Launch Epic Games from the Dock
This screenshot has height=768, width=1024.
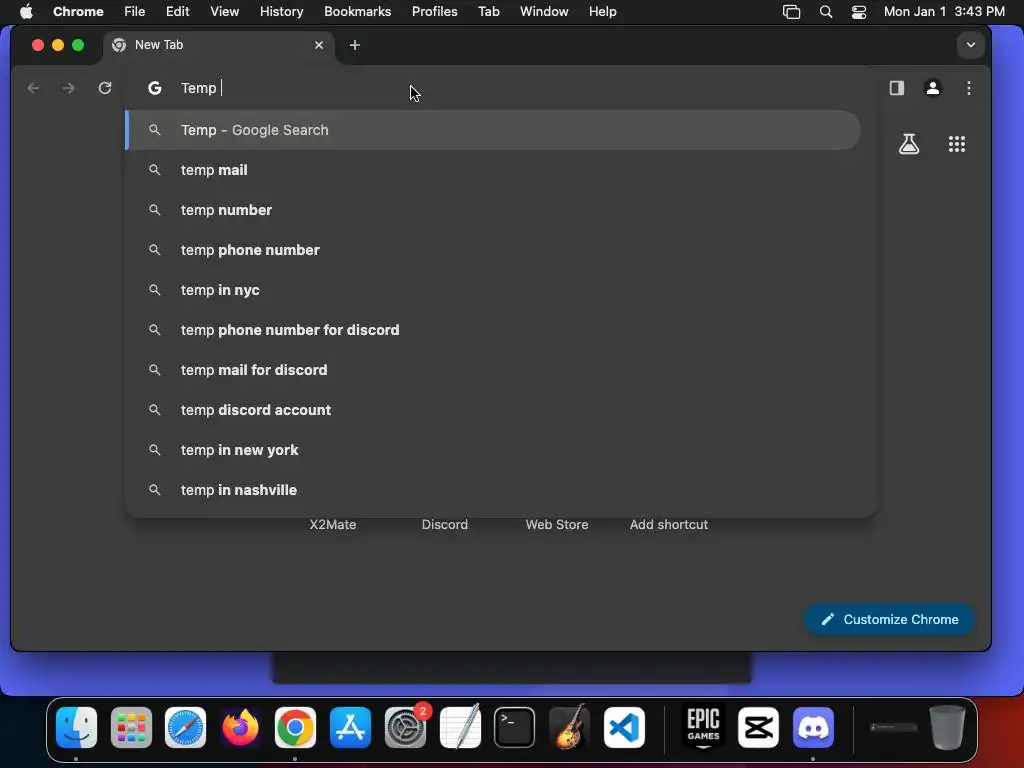coord(703,727)
